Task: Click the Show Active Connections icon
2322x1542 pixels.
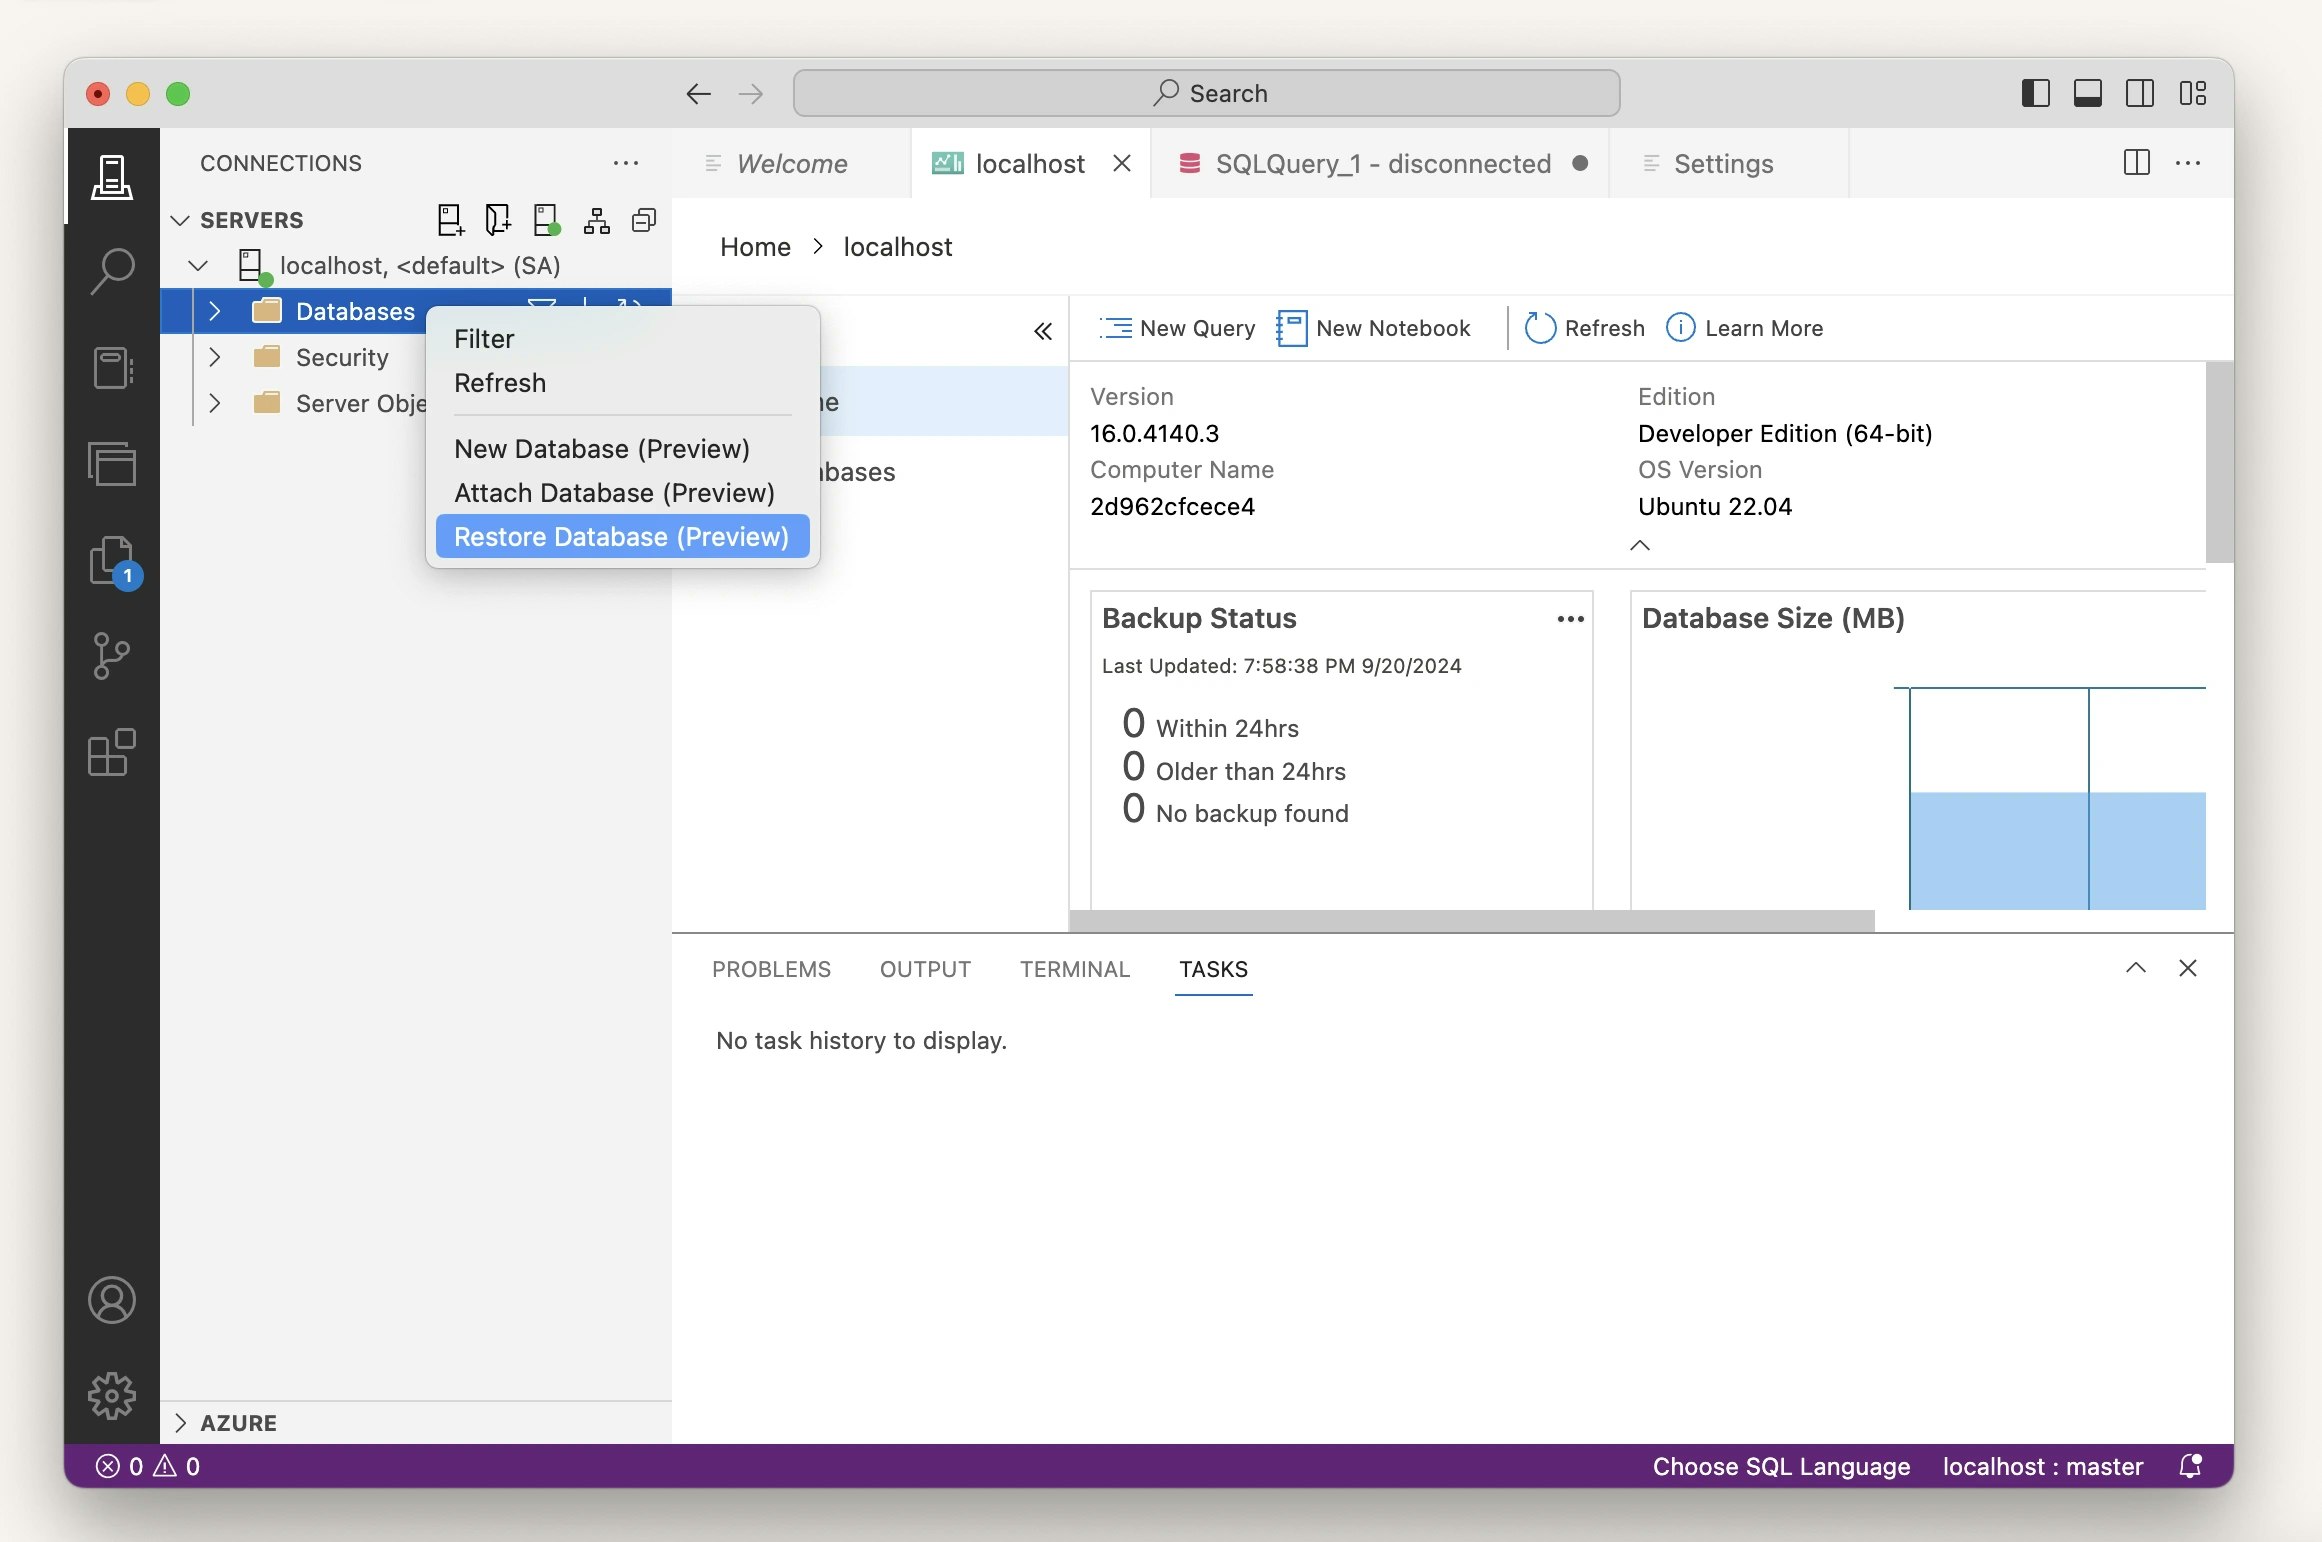Action: coord(546,220)
